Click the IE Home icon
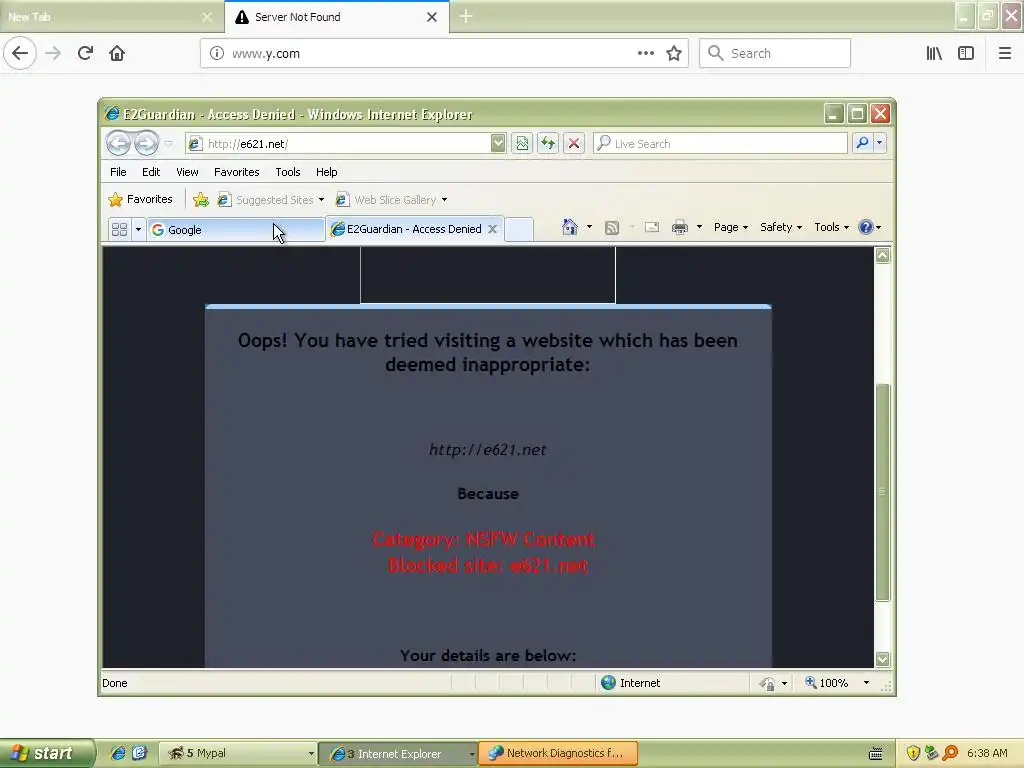Image resolution: width=1024 pixels, height=768 pixels. click(569, 227)
